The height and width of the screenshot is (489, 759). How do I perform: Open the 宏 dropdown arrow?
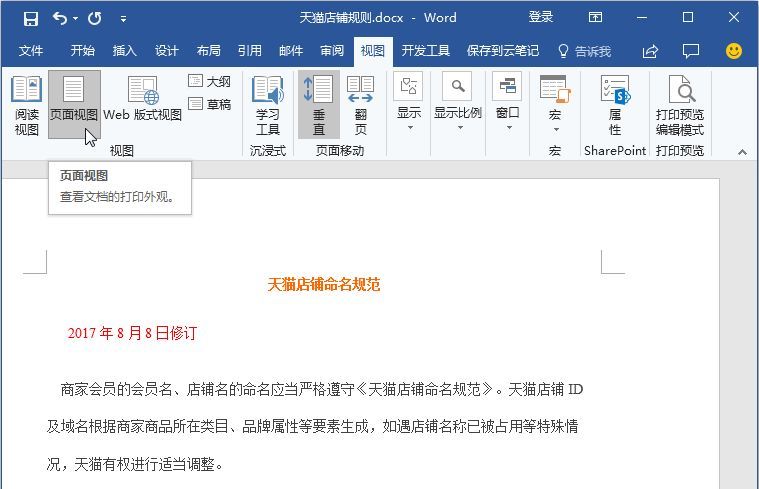(556, 130)
